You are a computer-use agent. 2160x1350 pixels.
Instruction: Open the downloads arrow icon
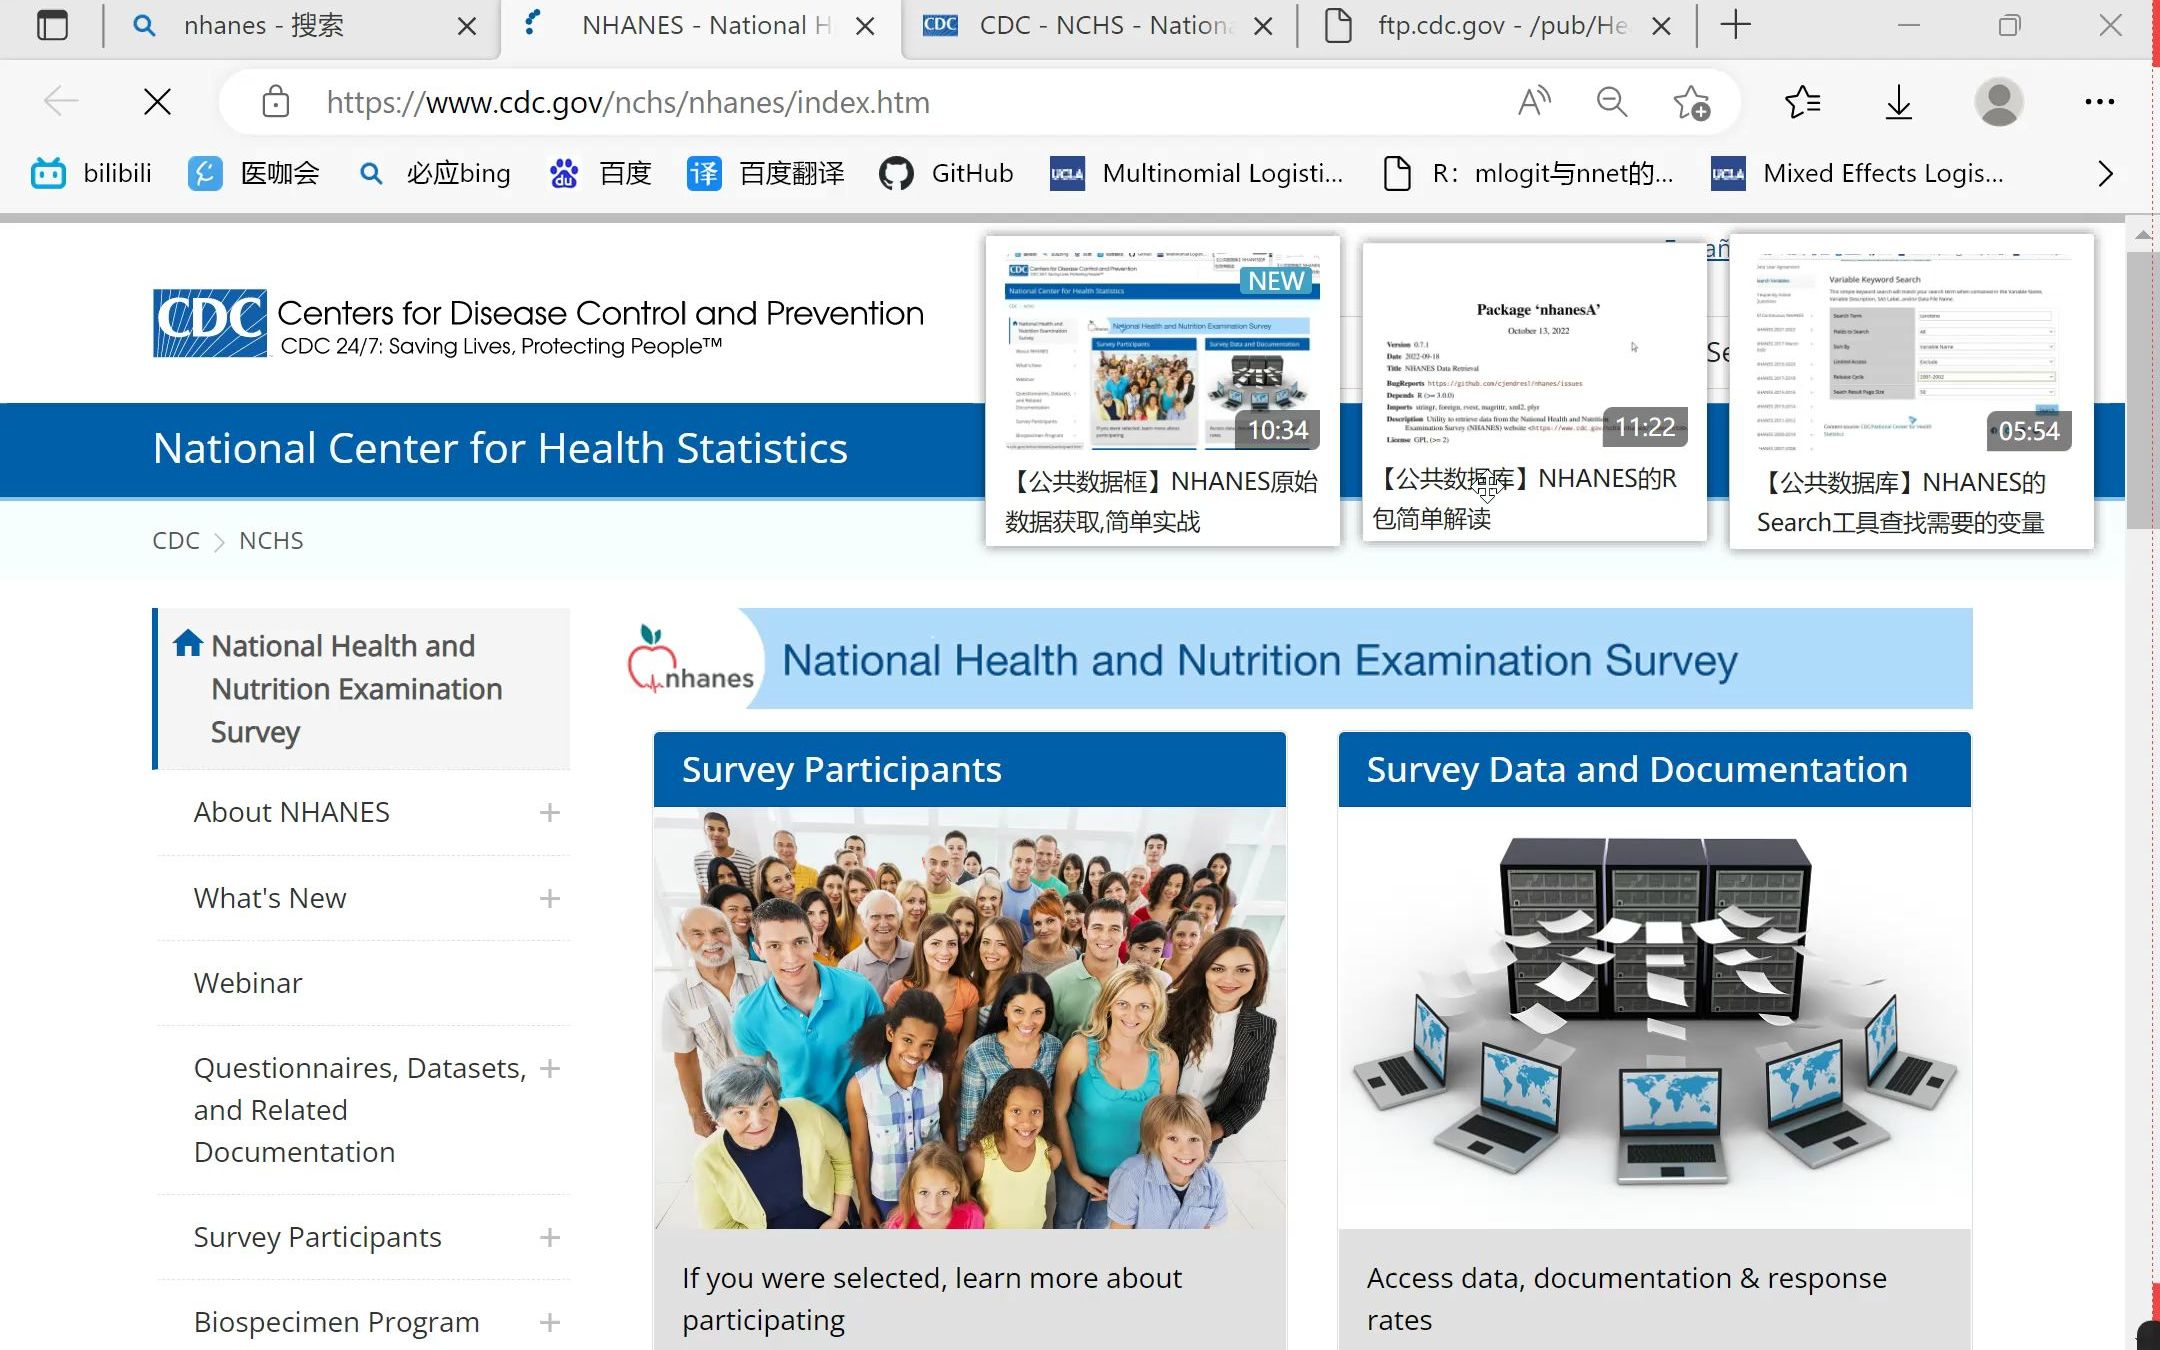[x=1898, y=101]
